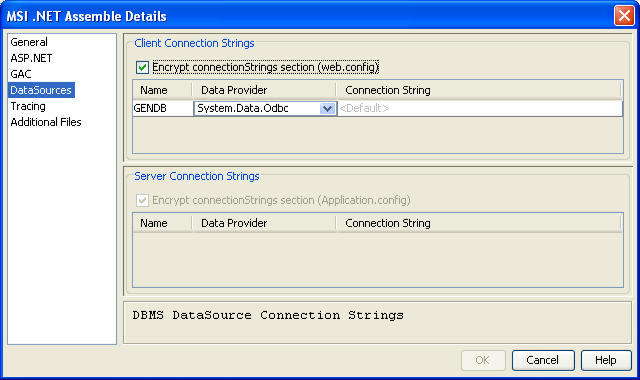Click the Server Connection Strings group label

click(197, 176)
